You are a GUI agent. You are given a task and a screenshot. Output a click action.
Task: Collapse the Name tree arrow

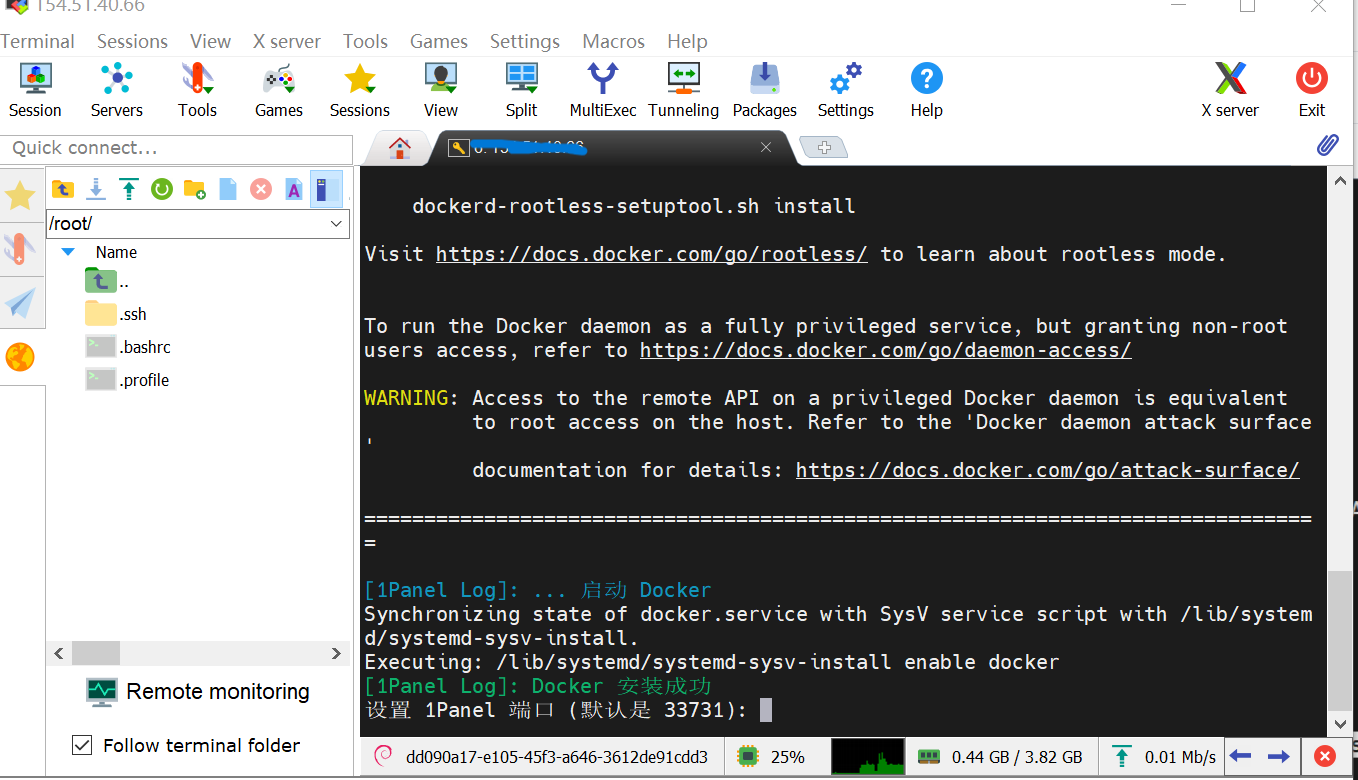click(x=68, y=252)
